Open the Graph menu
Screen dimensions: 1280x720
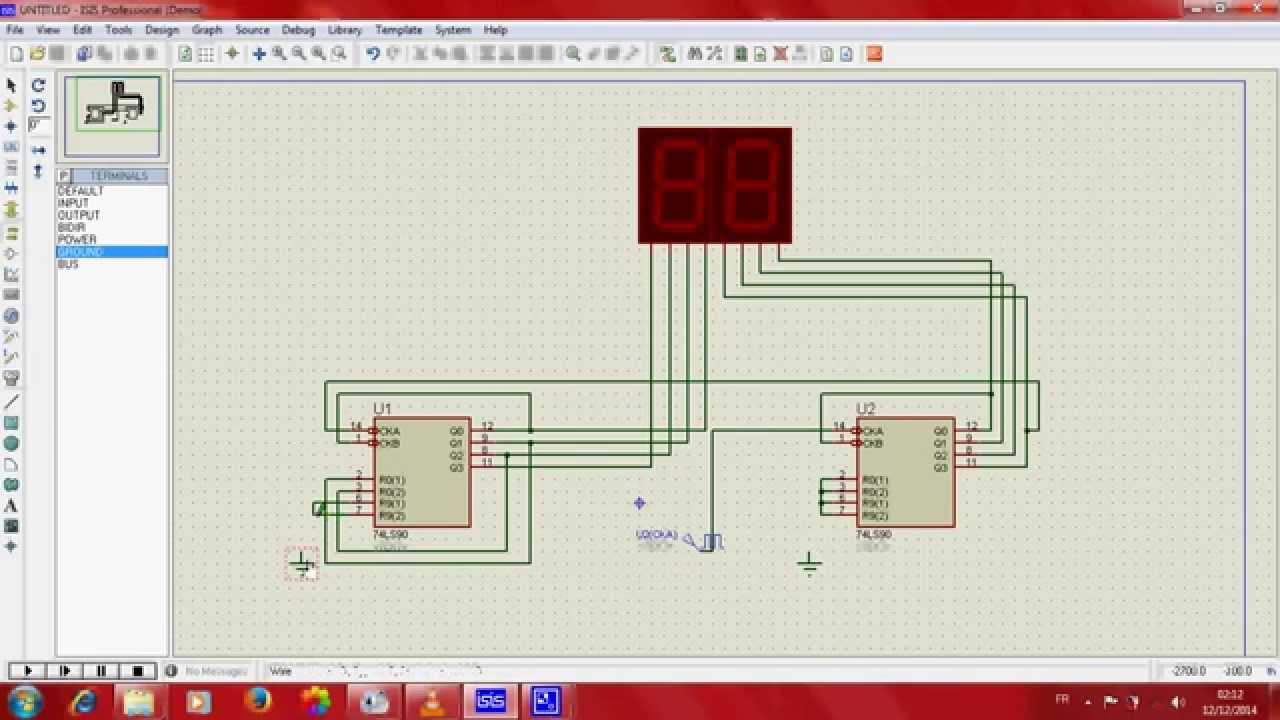(207, 30)
